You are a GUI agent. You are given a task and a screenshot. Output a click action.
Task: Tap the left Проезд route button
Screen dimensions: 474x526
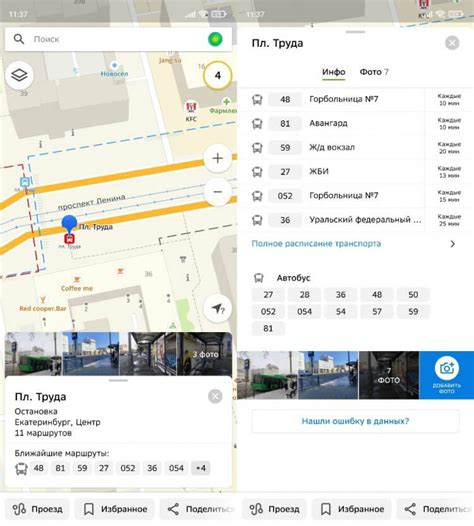coord(38,509)
